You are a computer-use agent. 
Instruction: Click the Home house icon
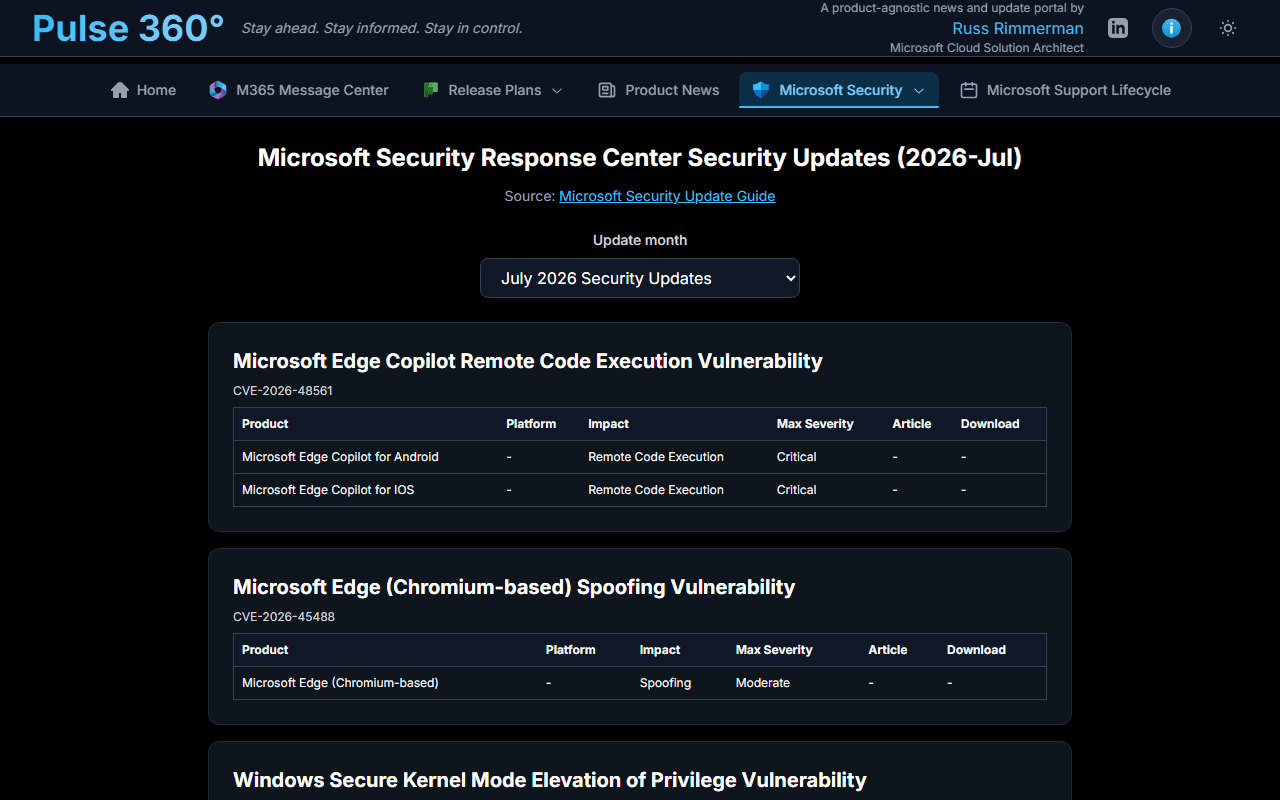(120, 90)
